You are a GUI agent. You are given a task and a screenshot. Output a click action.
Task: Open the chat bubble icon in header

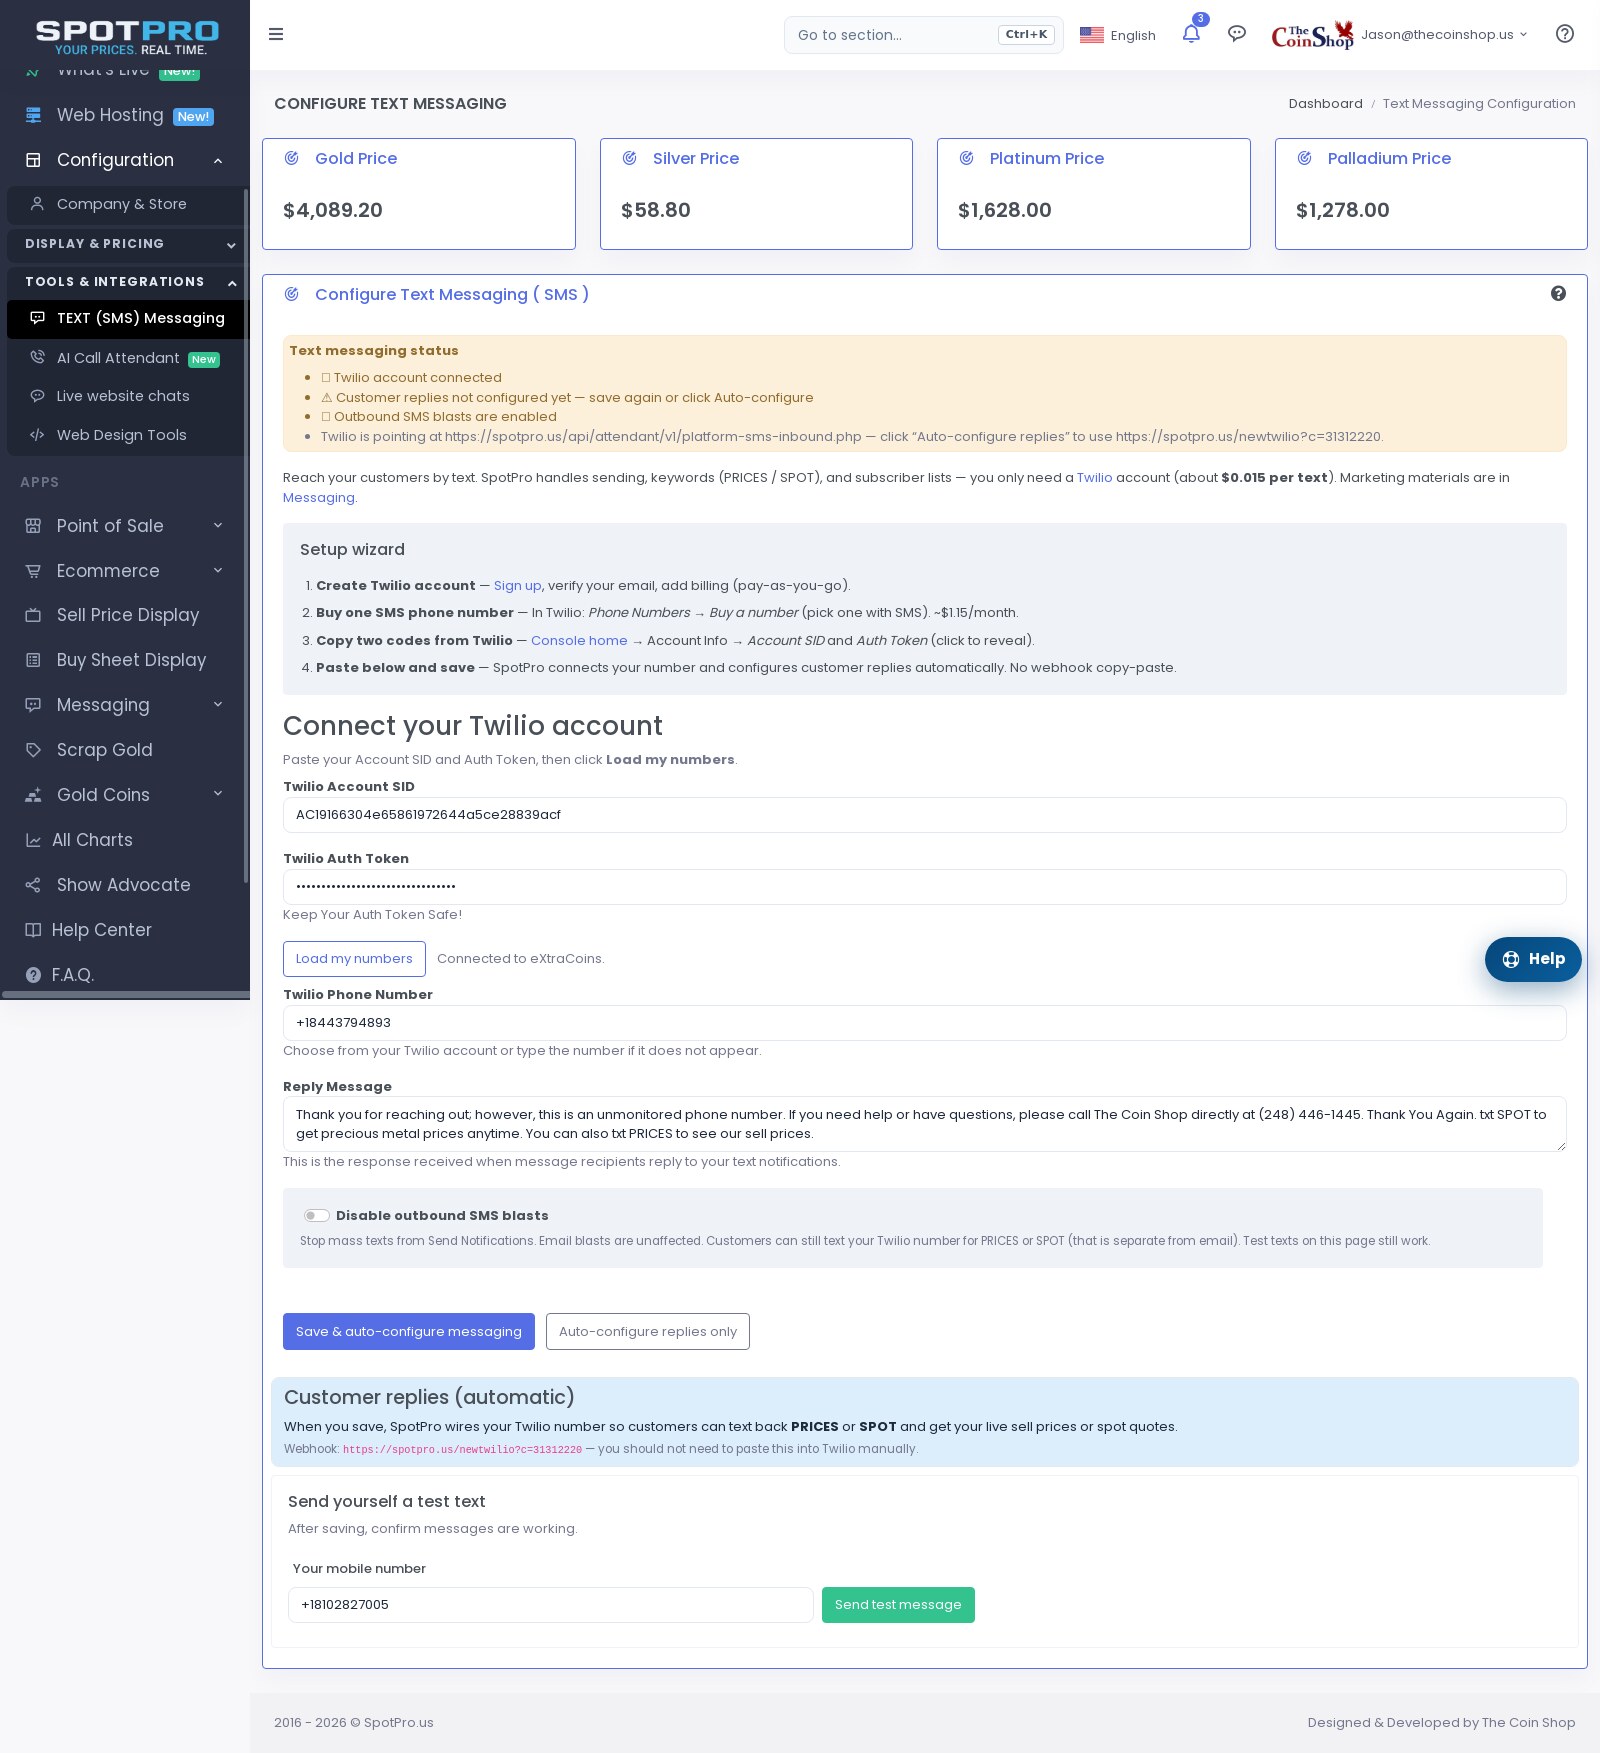point(1237,34)
